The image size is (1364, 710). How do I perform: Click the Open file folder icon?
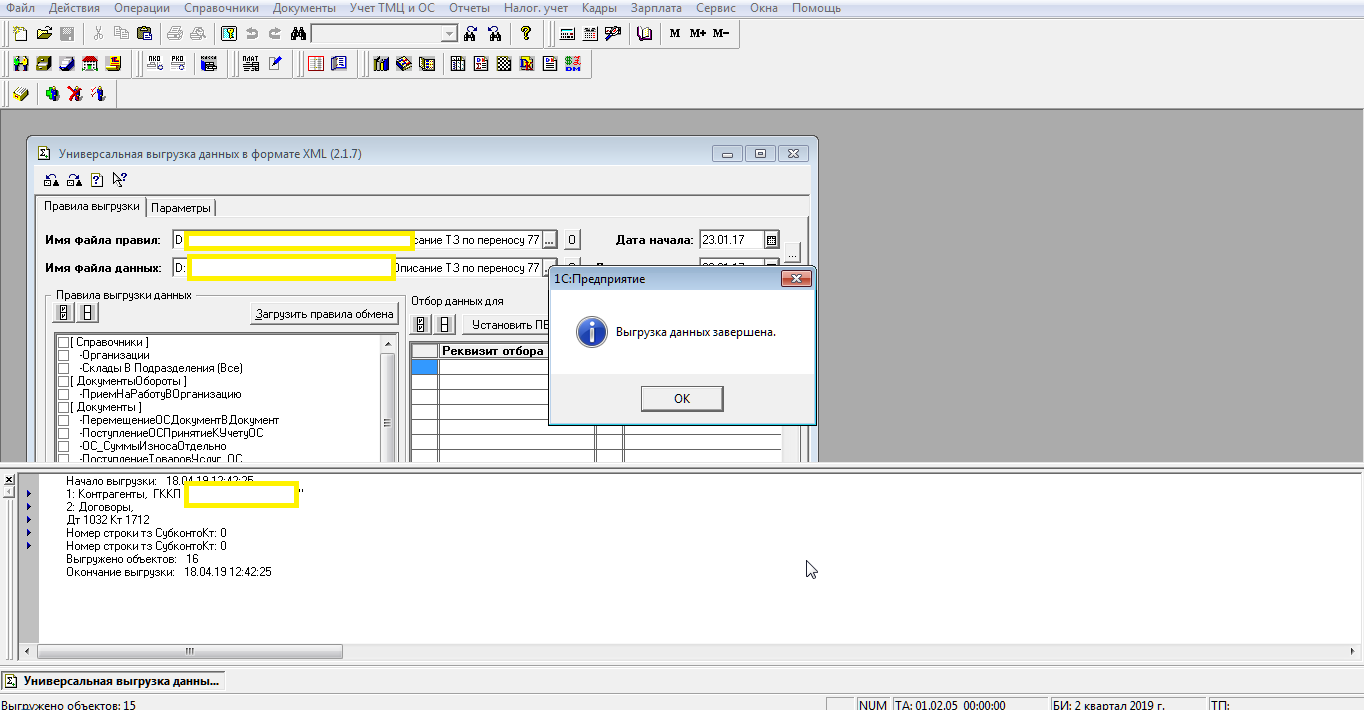coord(44,33)
